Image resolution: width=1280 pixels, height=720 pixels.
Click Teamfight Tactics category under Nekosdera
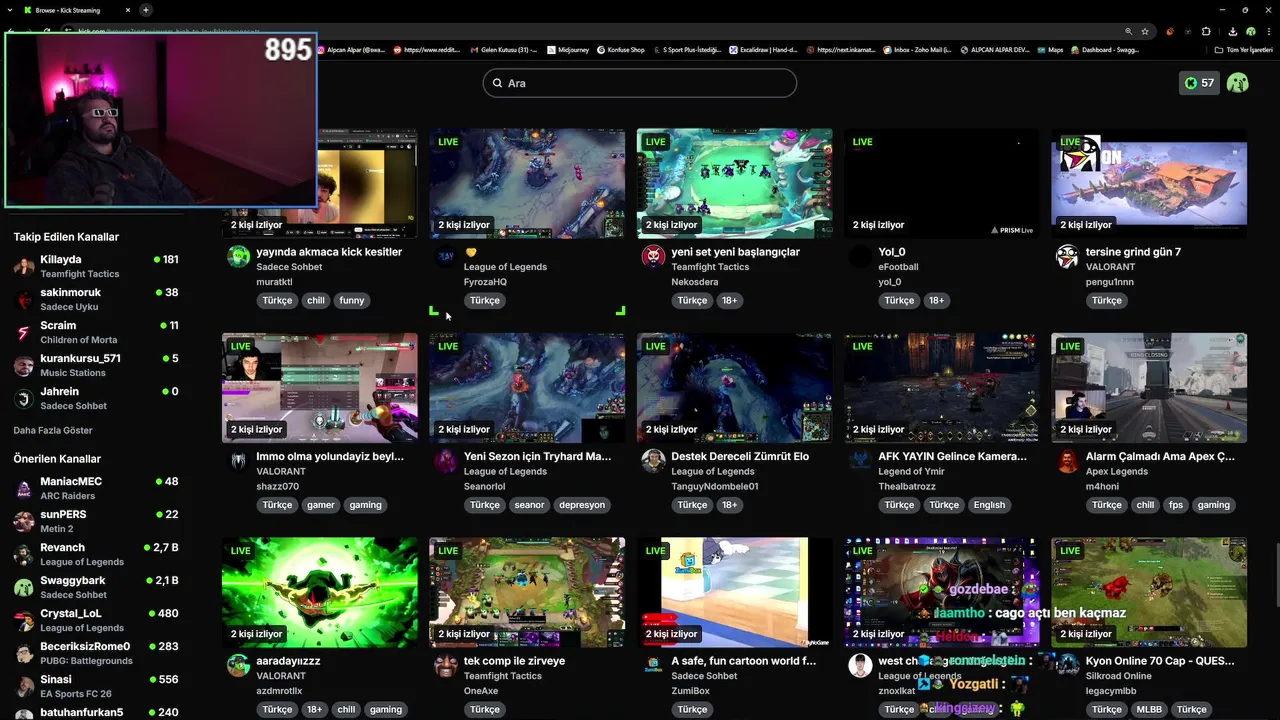point(710,267)
